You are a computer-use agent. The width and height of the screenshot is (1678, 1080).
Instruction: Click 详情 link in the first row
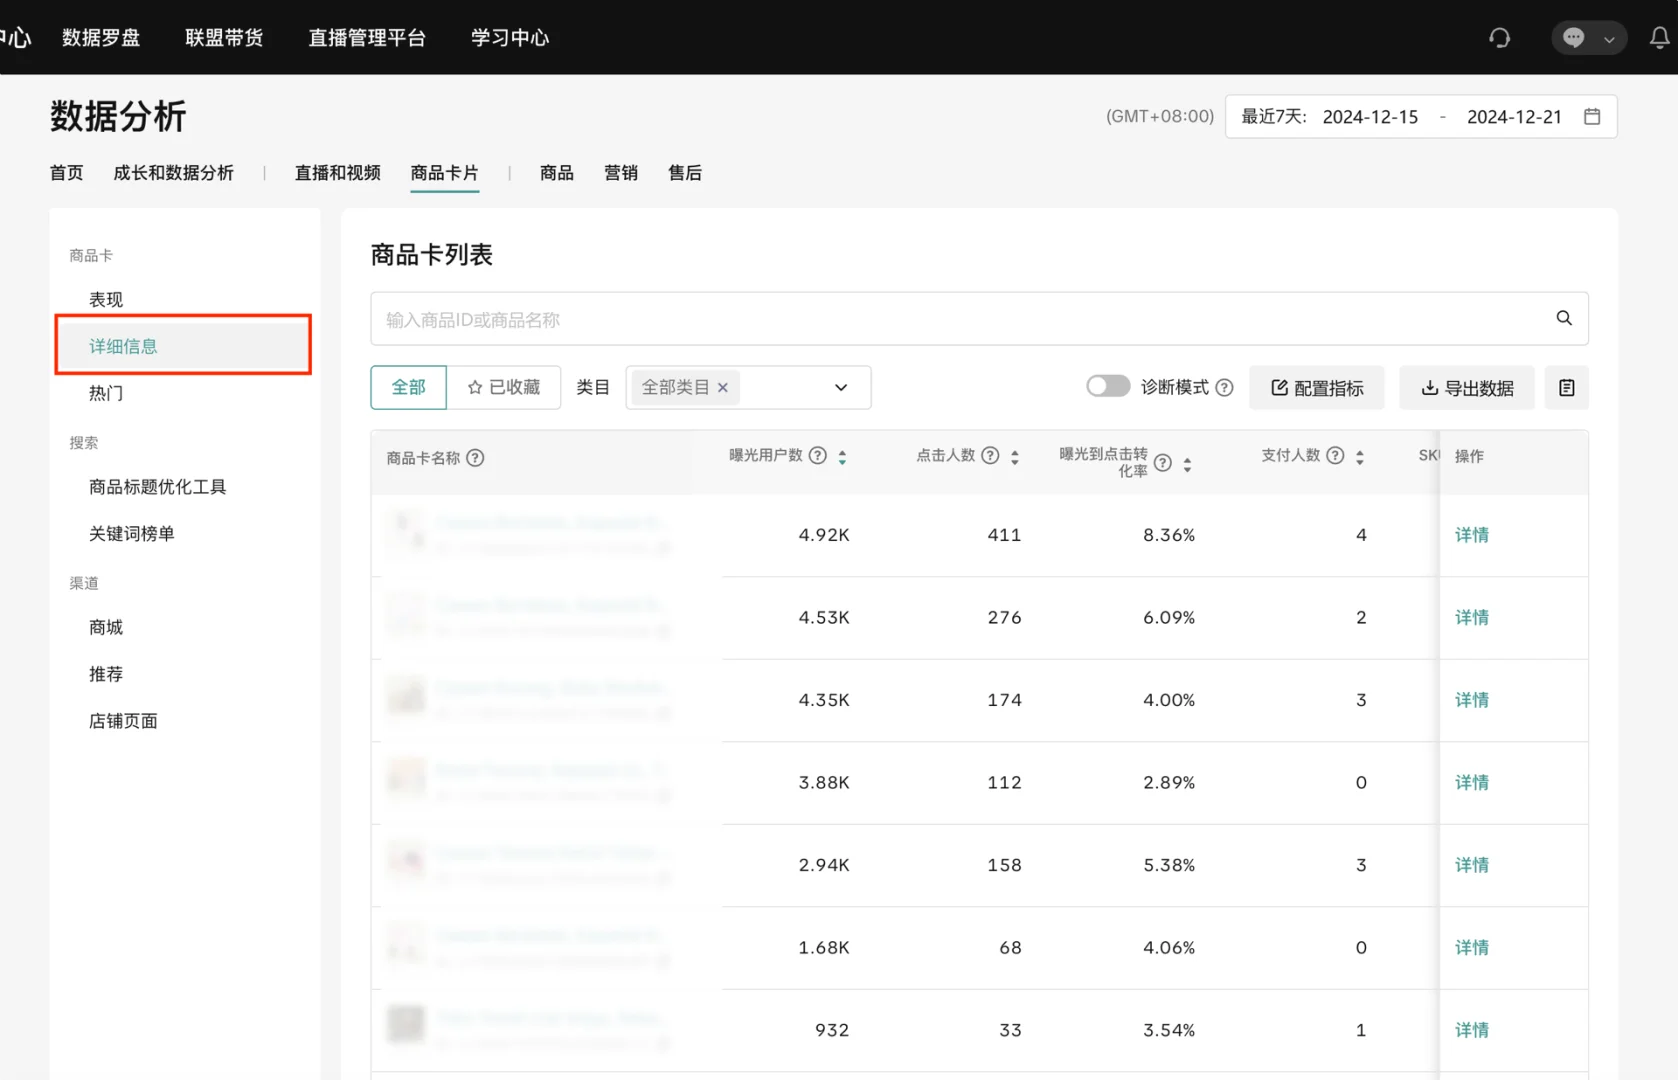click(1471, 535)
